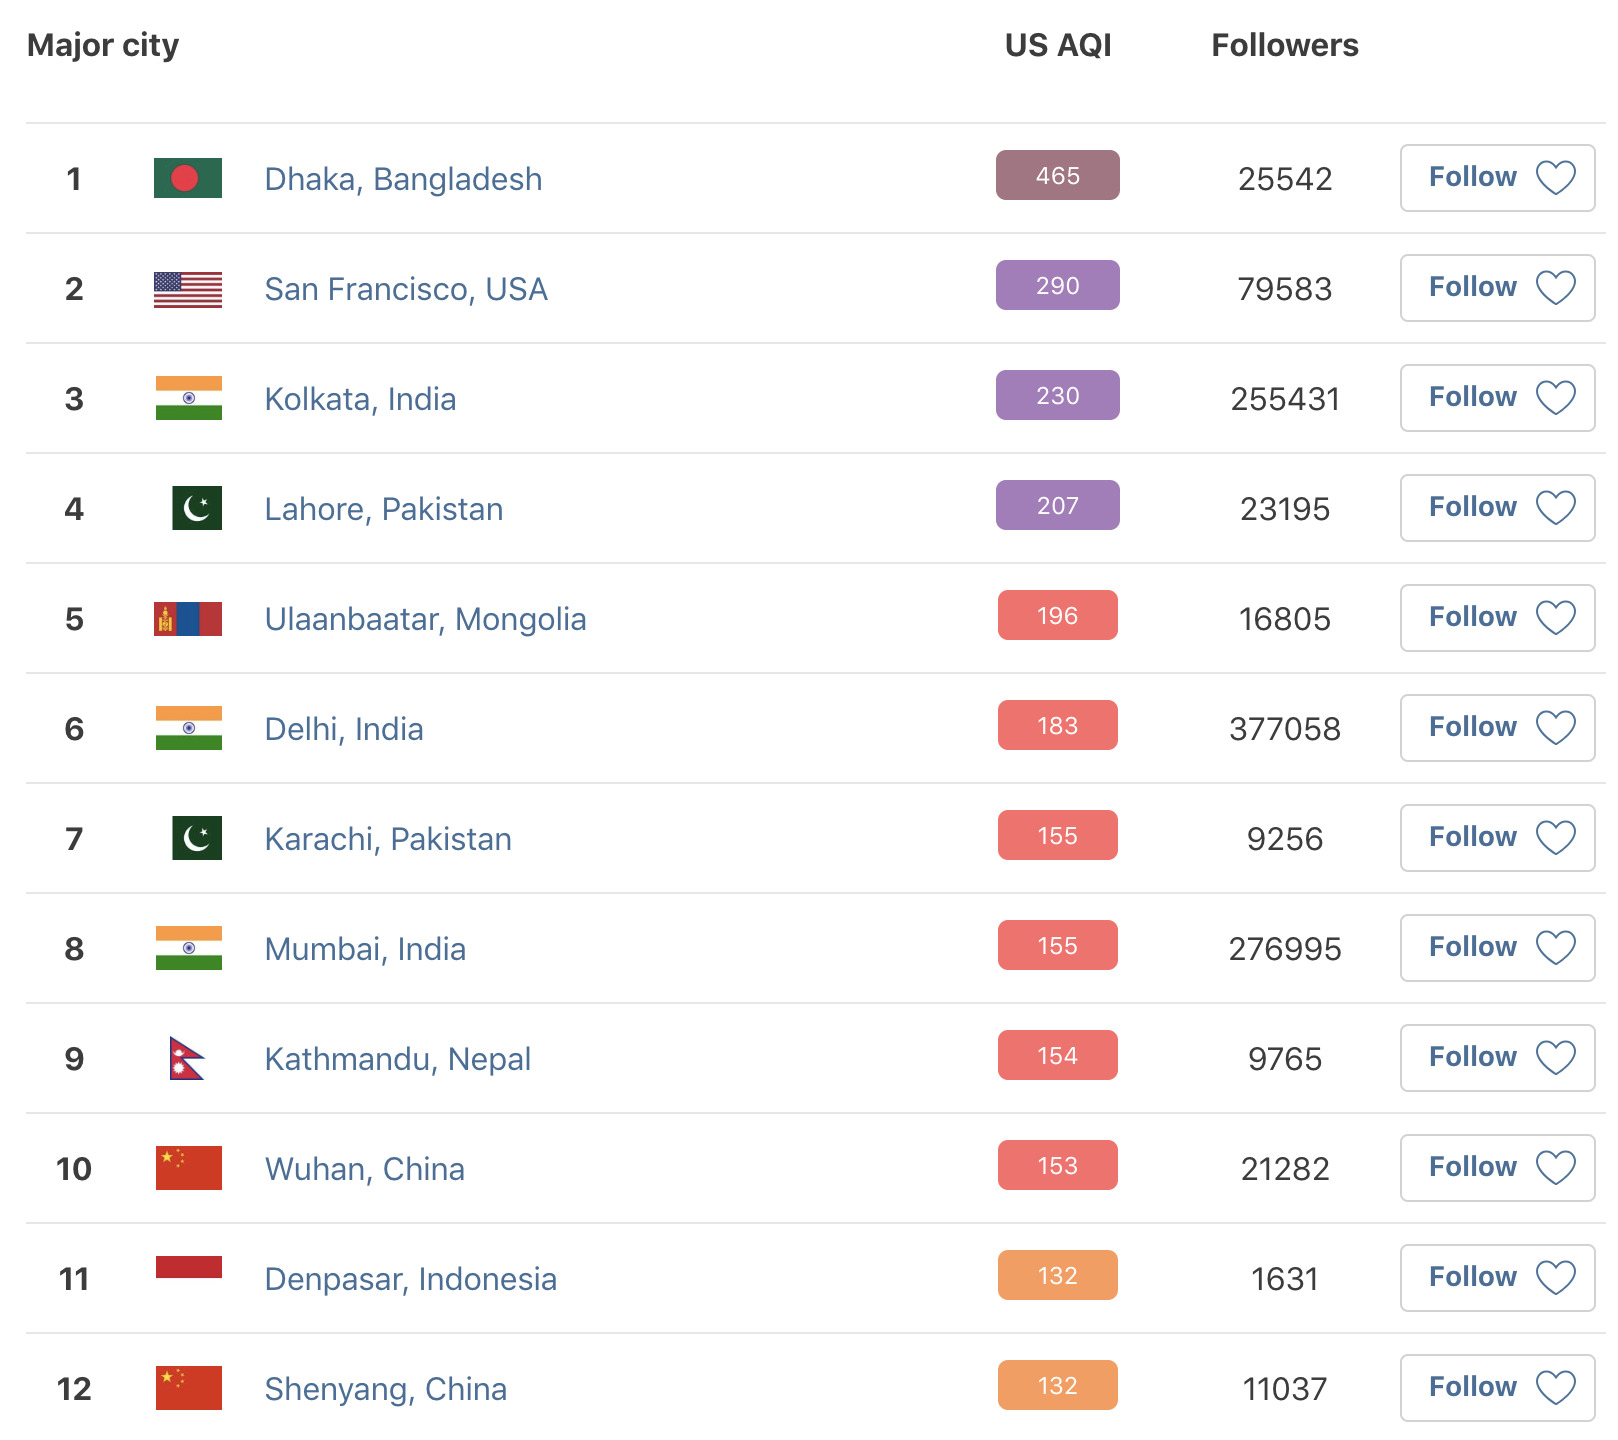Sort by the US AQI column header
This screenshot has height=1440, width=1618.
click(x=1058, y=45)
